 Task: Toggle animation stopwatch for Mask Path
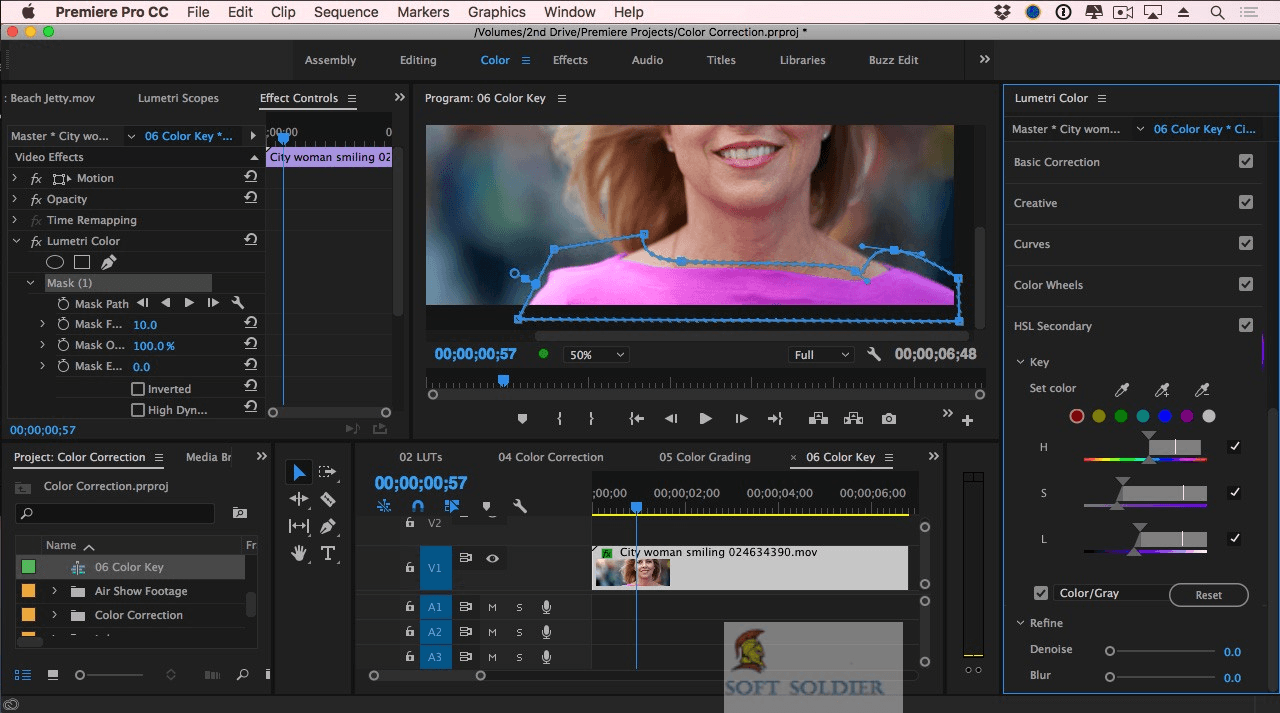(x=63, y=304)
